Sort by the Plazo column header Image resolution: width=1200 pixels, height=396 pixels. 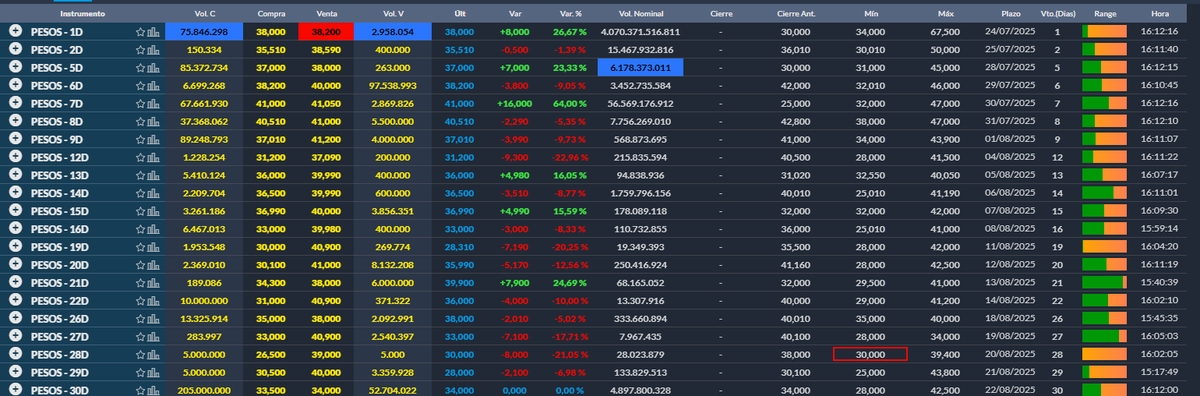[x=1011, y=13]
